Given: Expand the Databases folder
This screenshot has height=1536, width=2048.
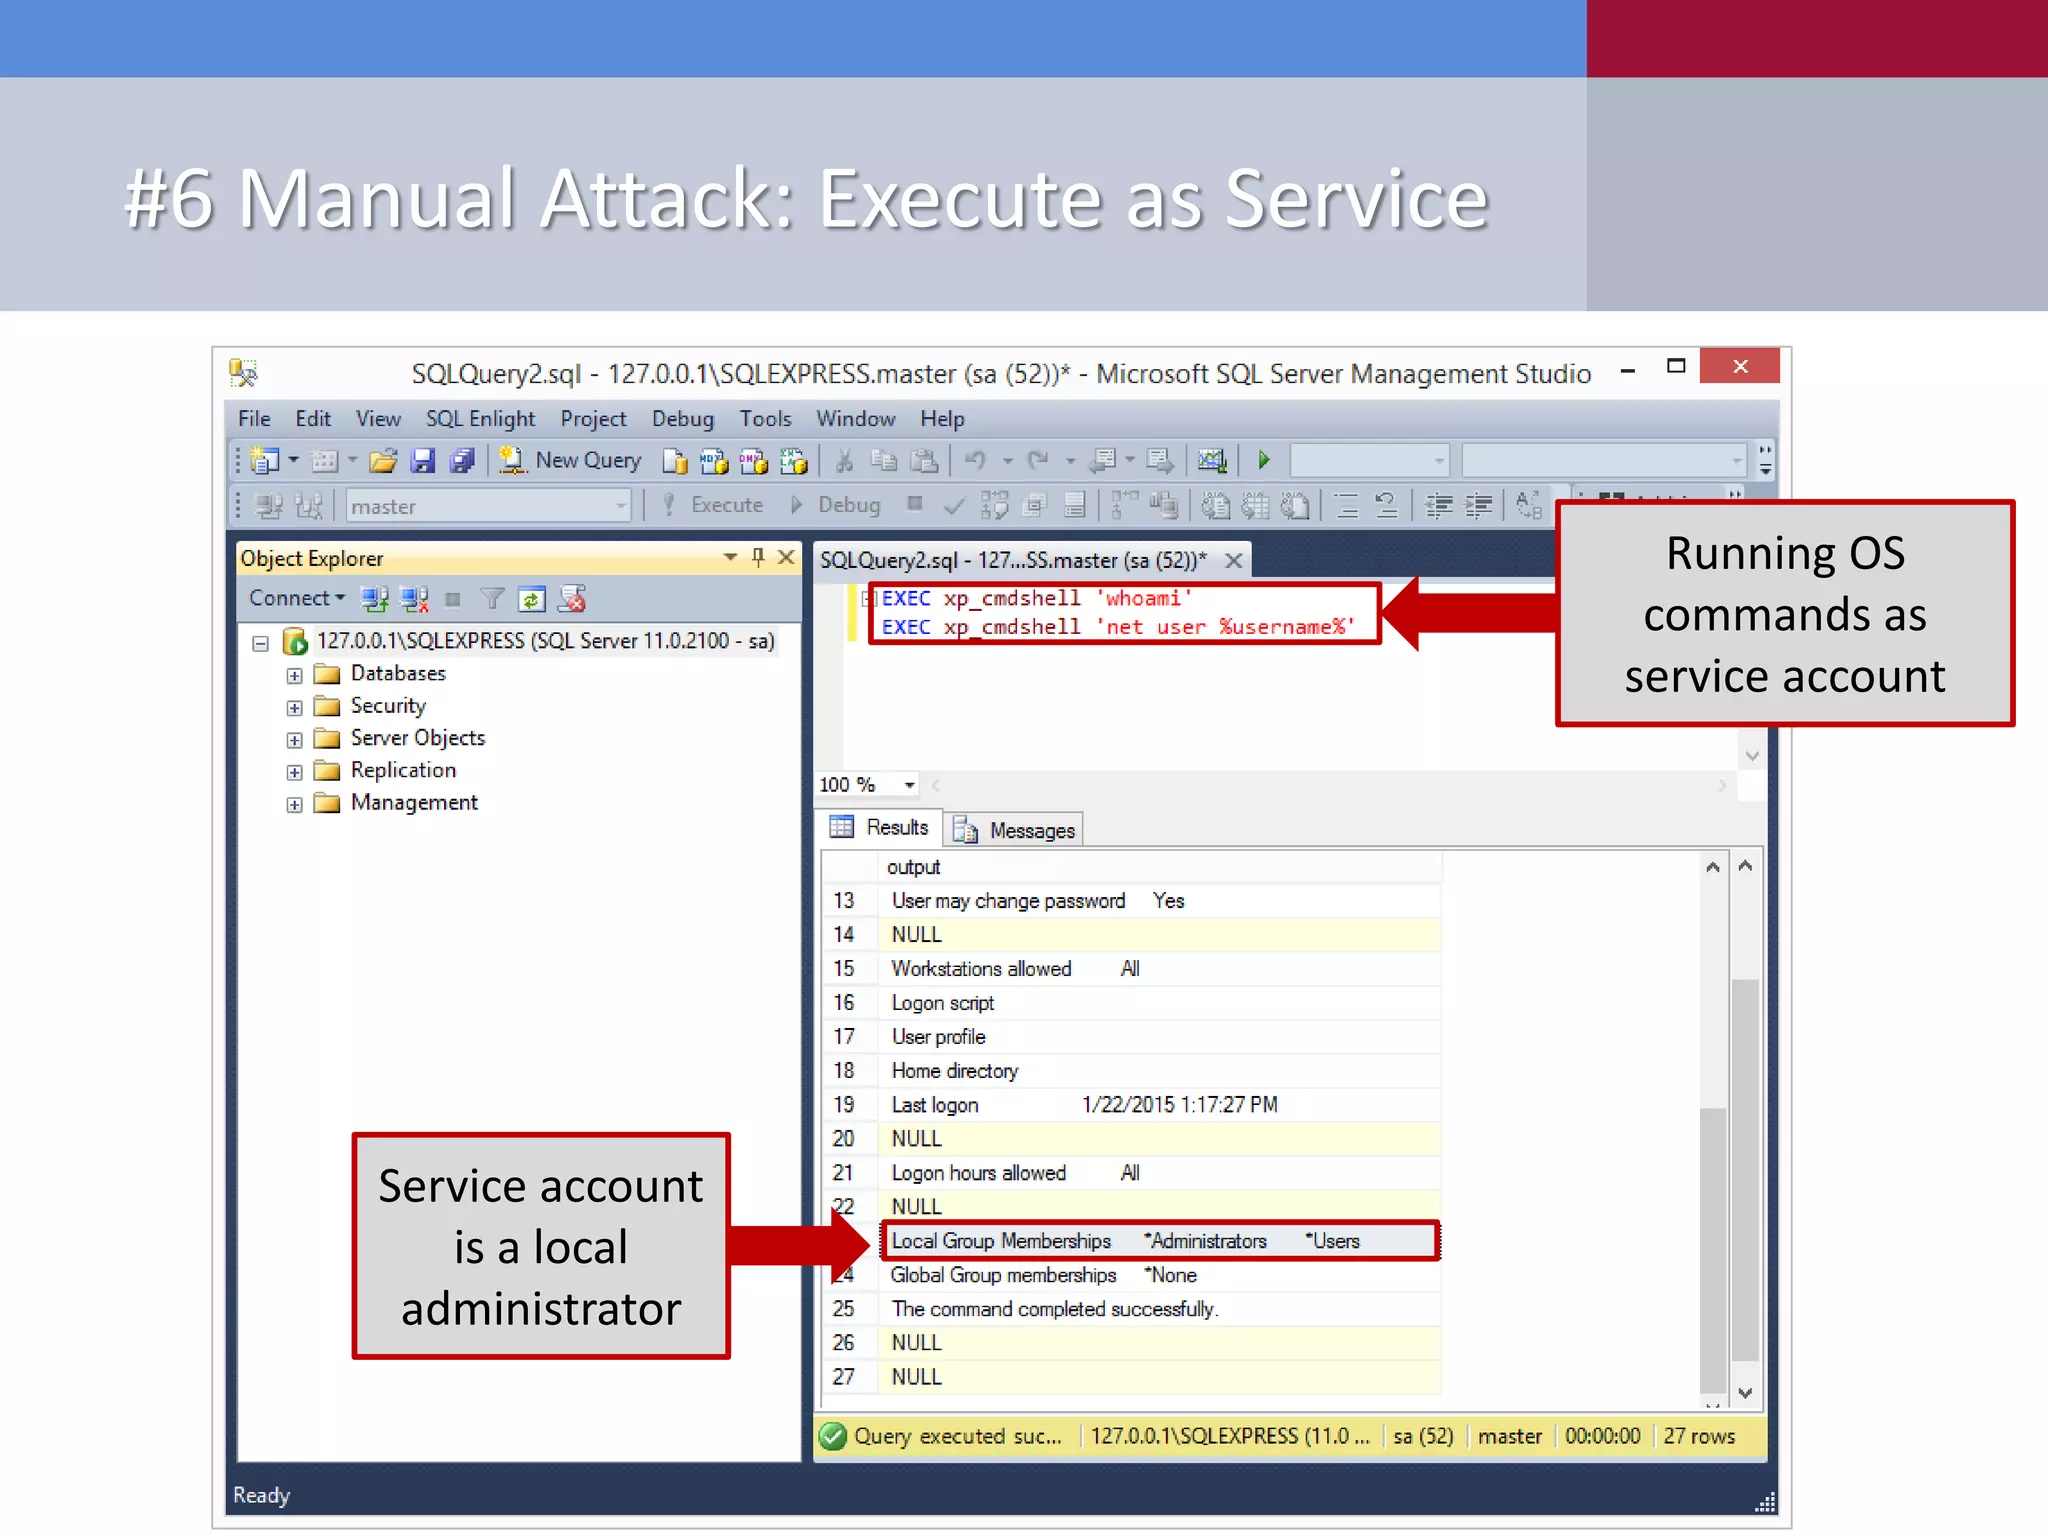Looking at the screenshot, I should tap(294, 676).
